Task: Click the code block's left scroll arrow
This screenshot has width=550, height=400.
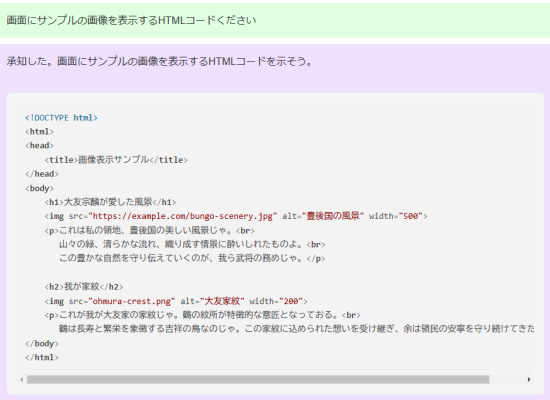Action: [22, 379]
